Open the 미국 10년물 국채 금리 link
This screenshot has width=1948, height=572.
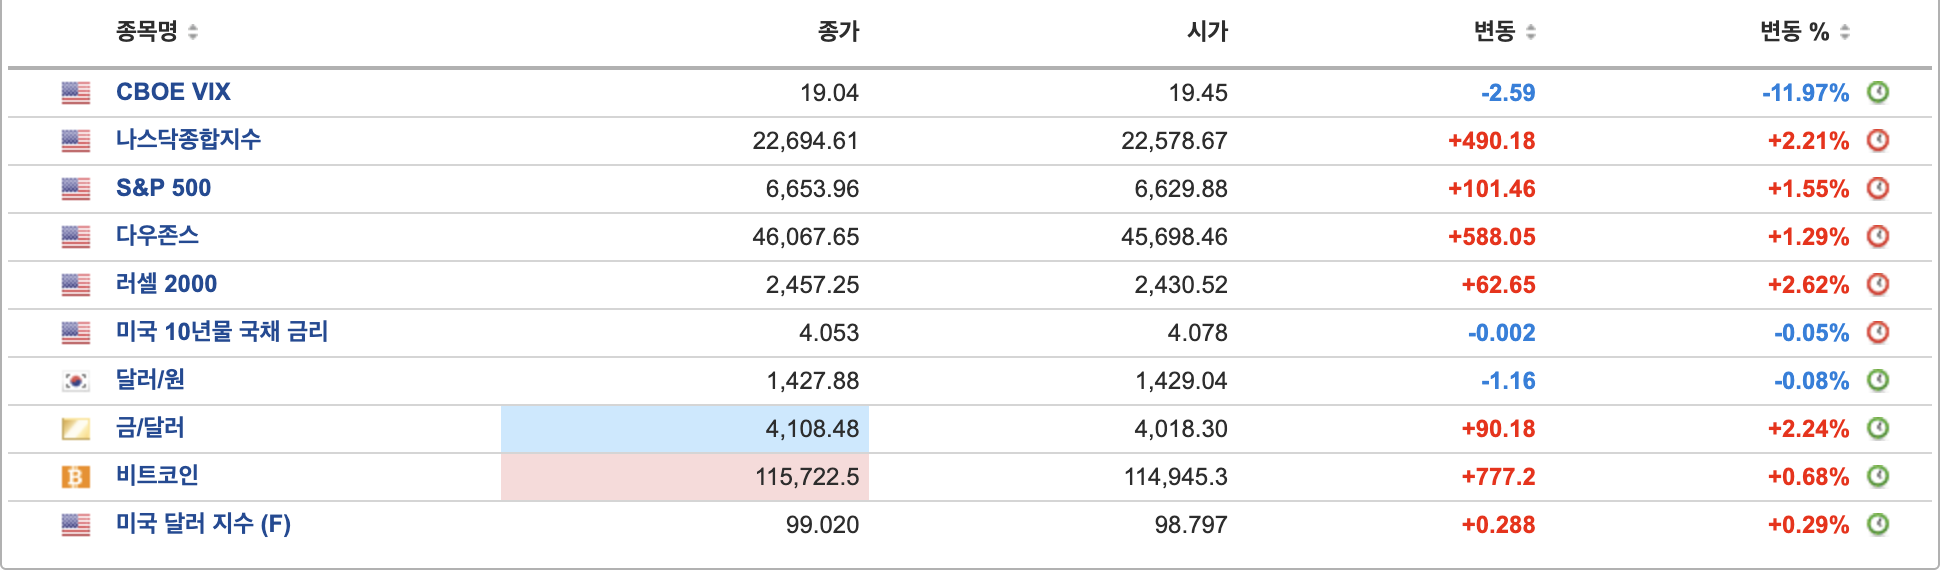[222, 332]
